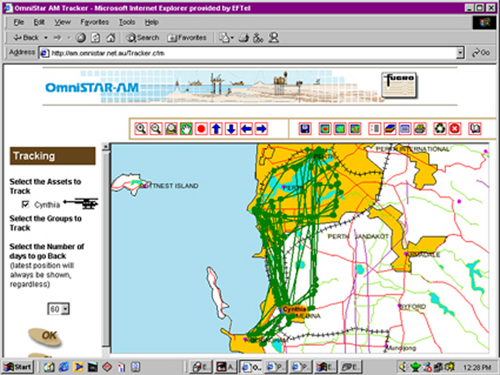Click the frame scrollbar up arrow
Image resolution: width=500 pixels, height=375 pixels.
(106, 147)
